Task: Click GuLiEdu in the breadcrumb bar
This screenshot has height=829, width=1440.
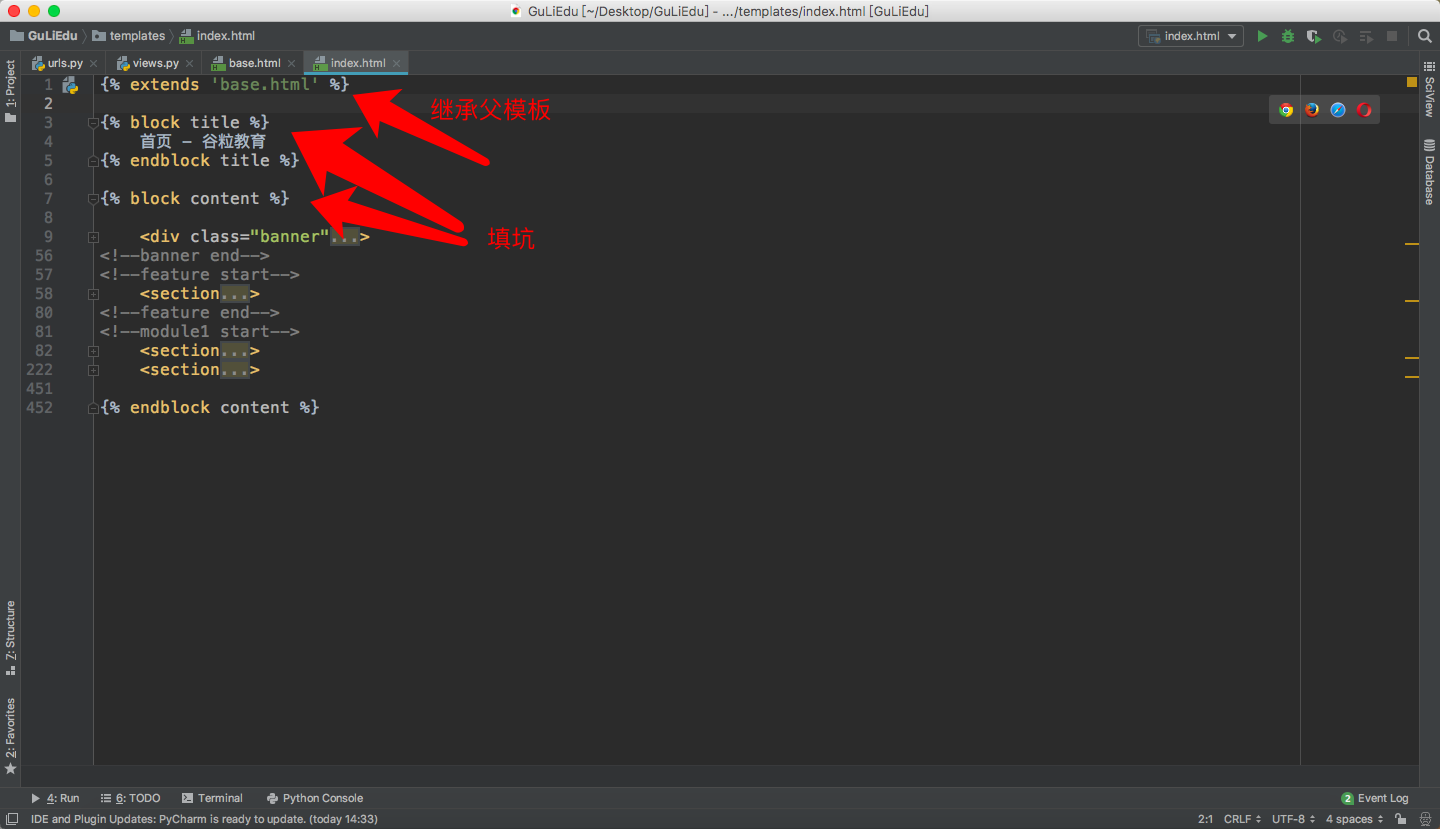Action: 44,36
